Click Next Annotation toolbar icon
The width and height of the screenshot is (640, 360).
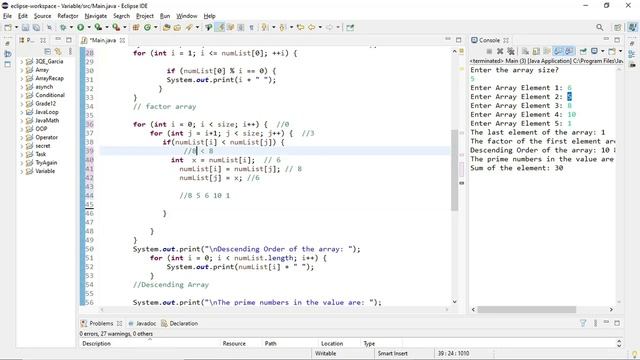[x=264, y=27]
